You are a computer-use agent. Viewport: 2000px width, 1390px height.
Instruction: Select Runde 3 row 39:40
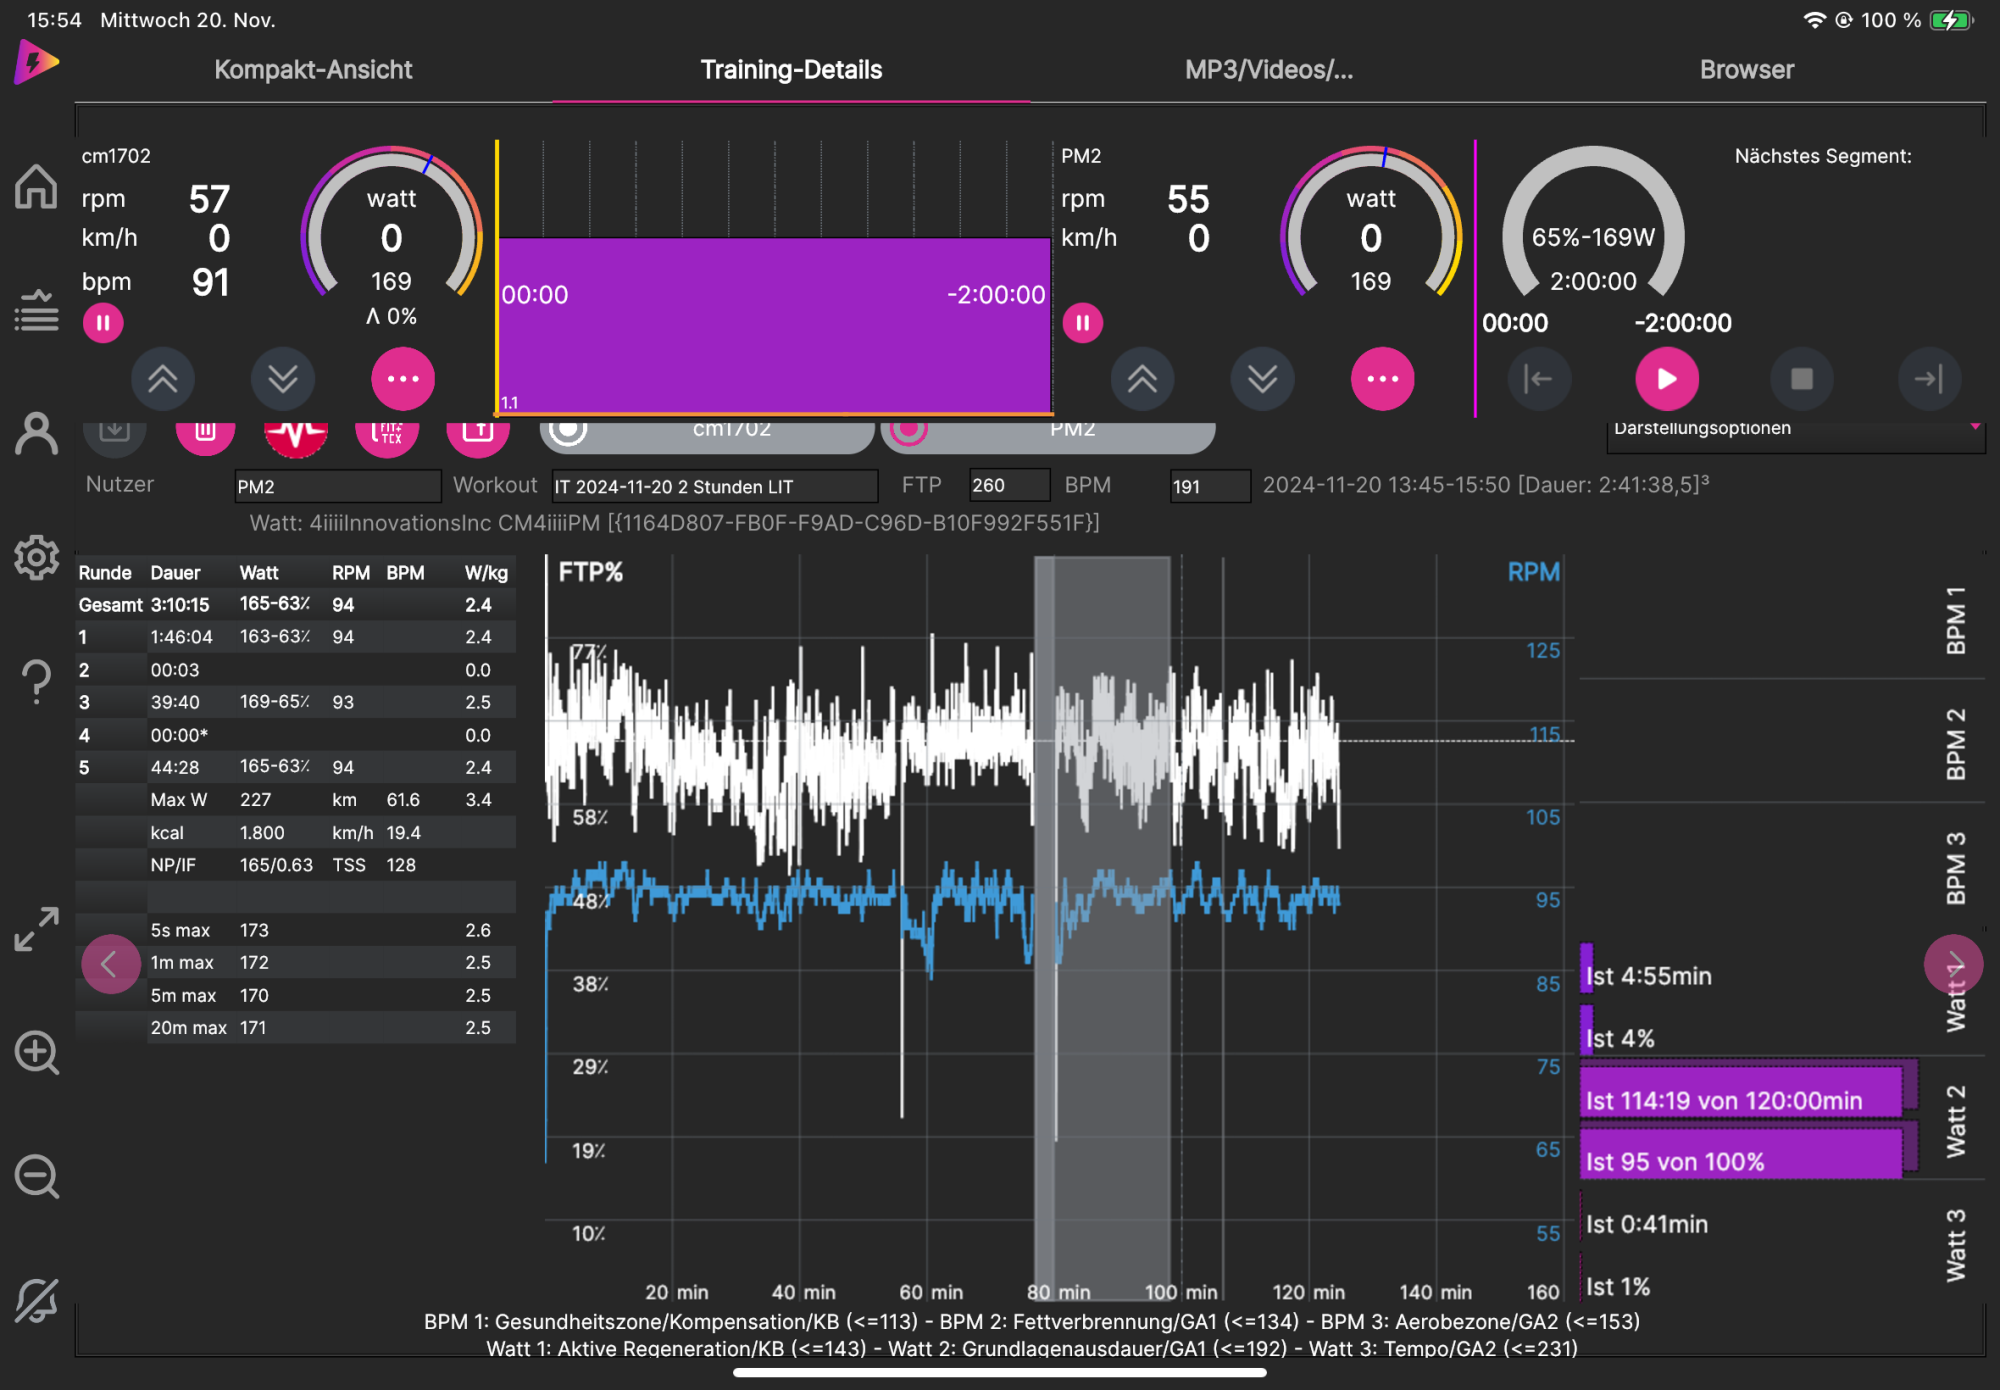[x=296, y=702]
